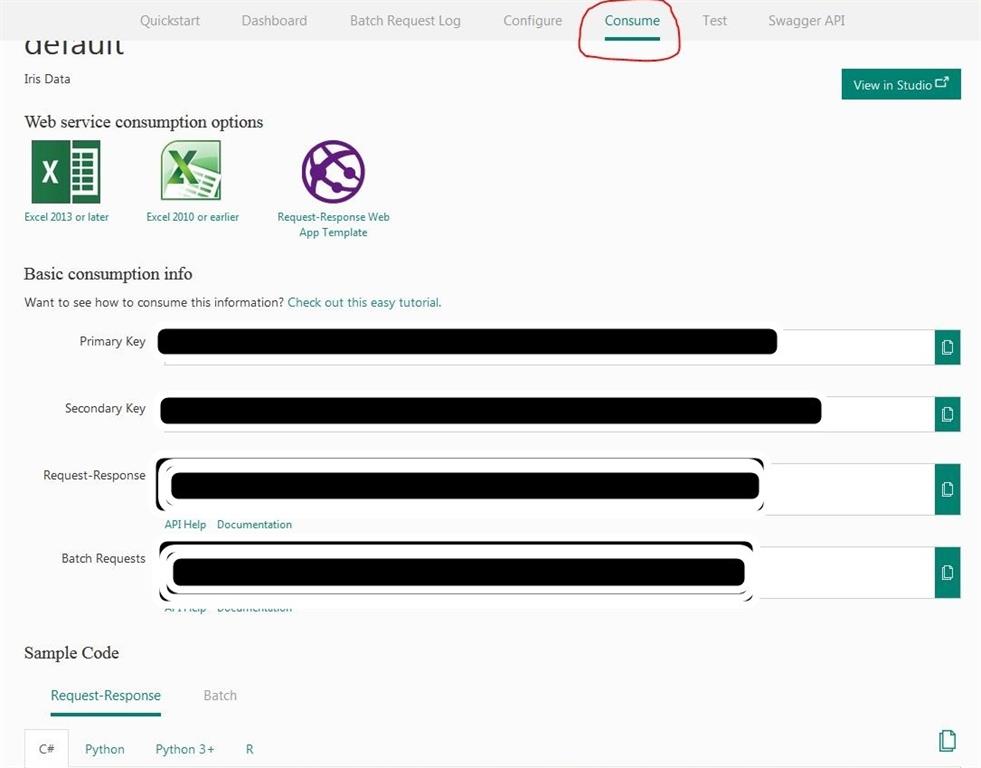981x768 pixels.
Task: Open the Excel 2010 or earlier icon
Action: click(x=191, y=170)
